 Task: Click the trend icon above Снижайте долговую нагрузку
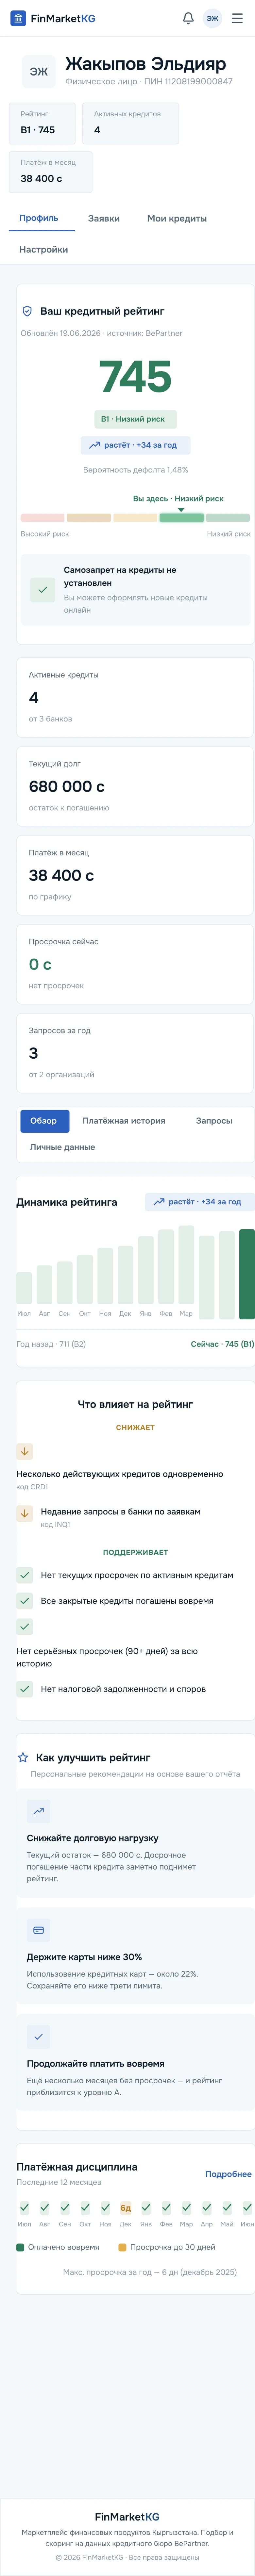[38, 1811]
